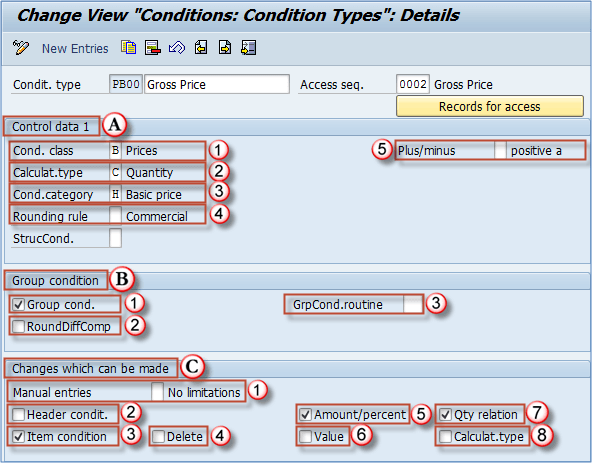Tick the Header condit. checkbox

[x=18, y=415]
